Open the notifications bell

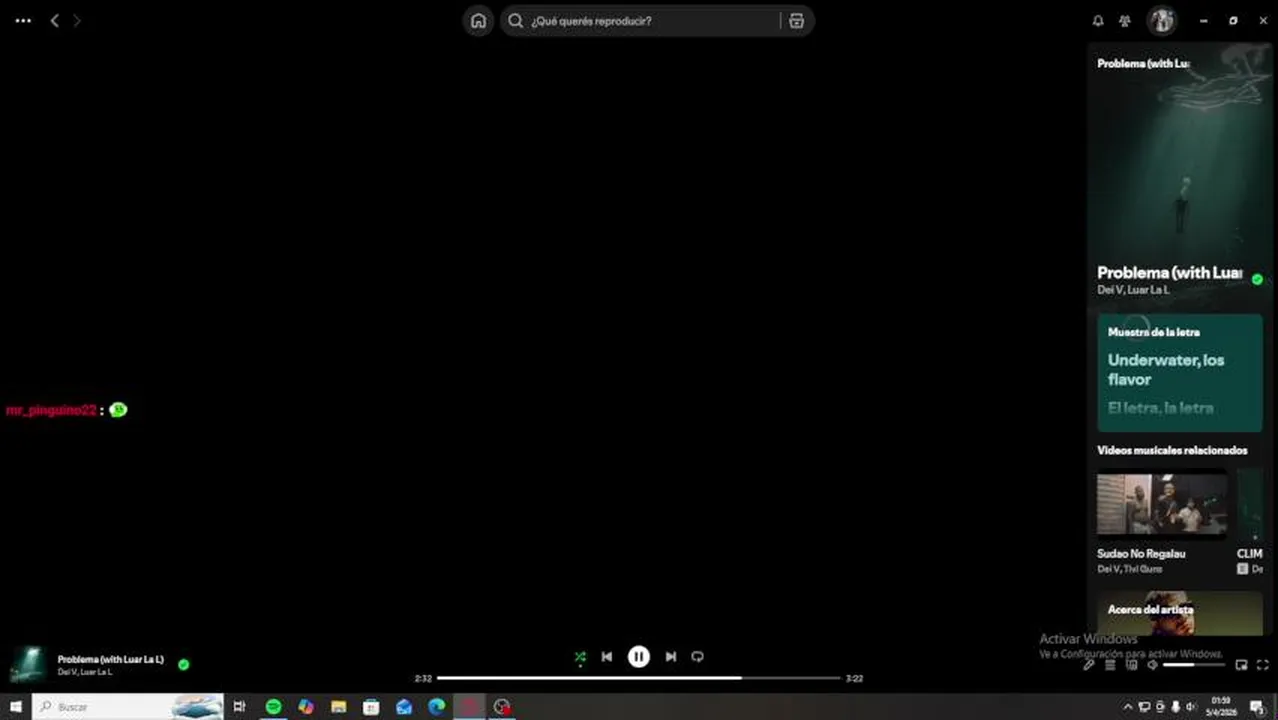[1098, 21]
